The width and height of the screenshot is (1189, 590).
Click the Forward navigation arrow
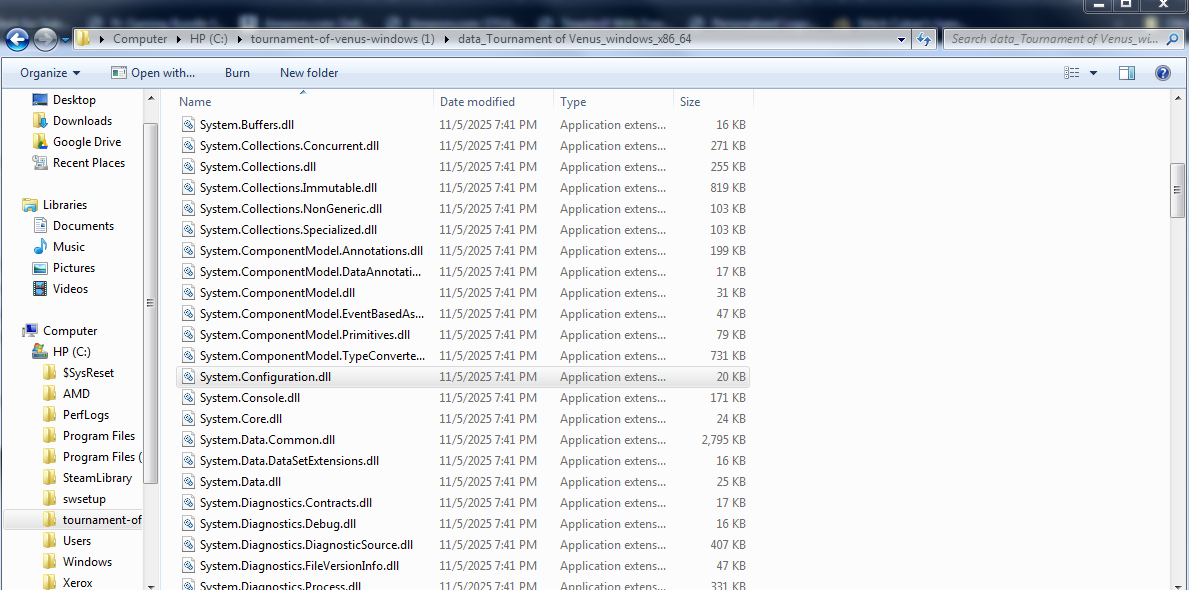click(45, 39)
